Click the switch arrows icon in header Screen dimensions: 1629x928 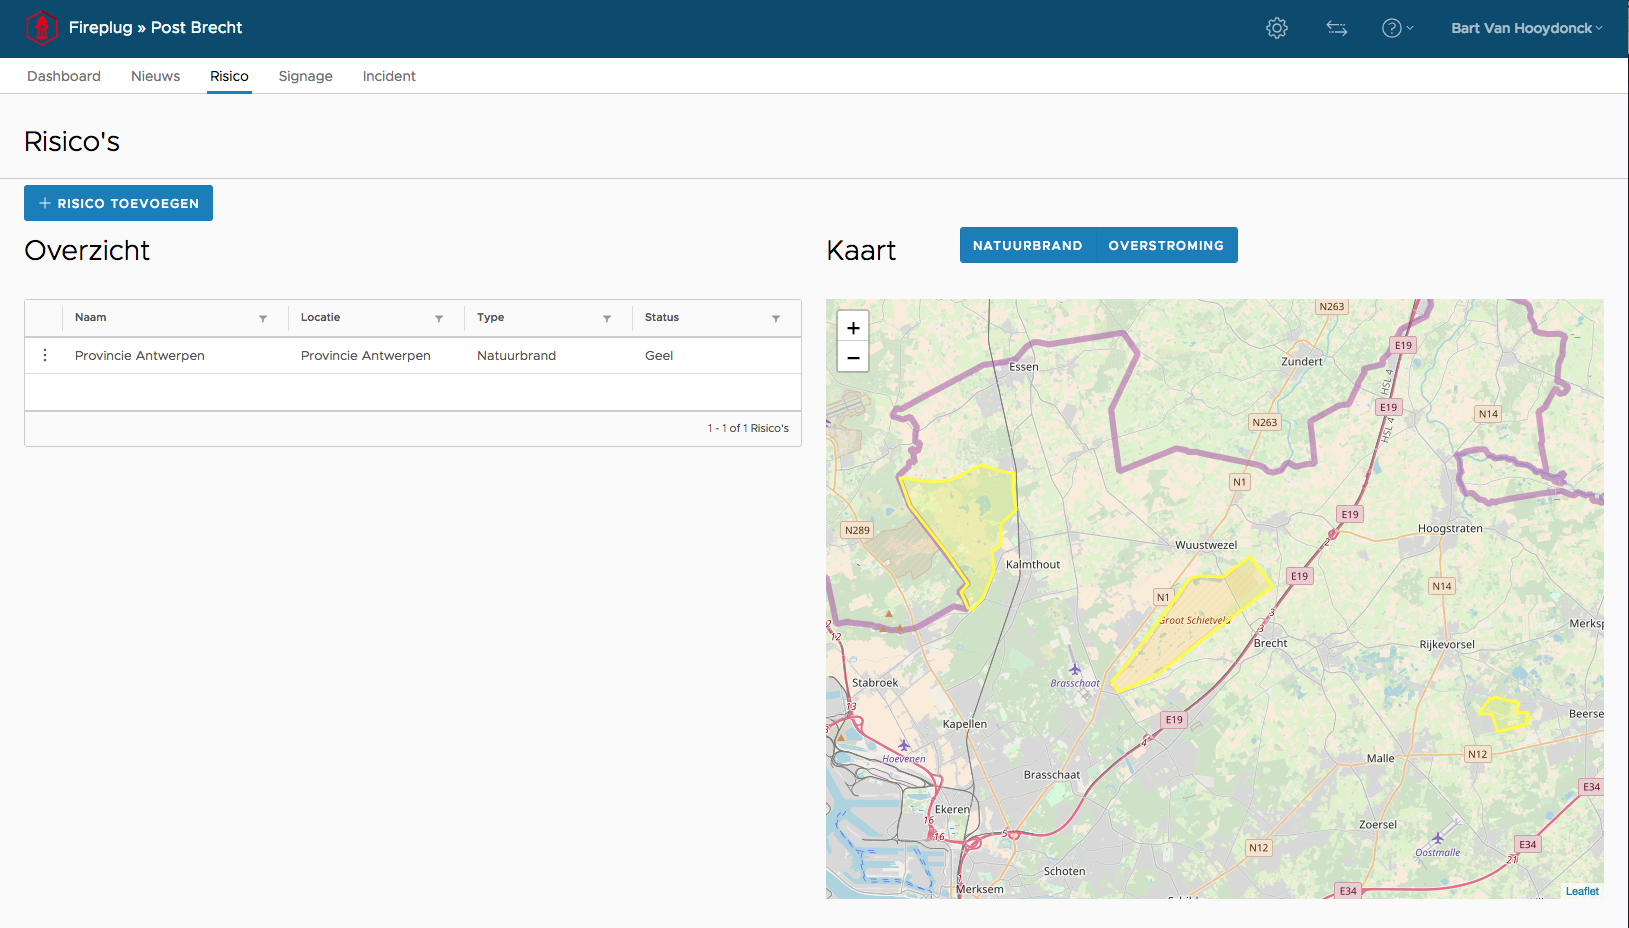tap(1336, 28)
